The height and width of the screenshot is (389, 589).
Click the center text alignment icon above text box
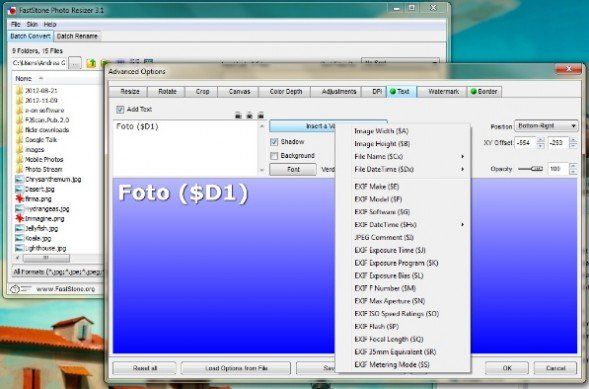pos(249,115)
